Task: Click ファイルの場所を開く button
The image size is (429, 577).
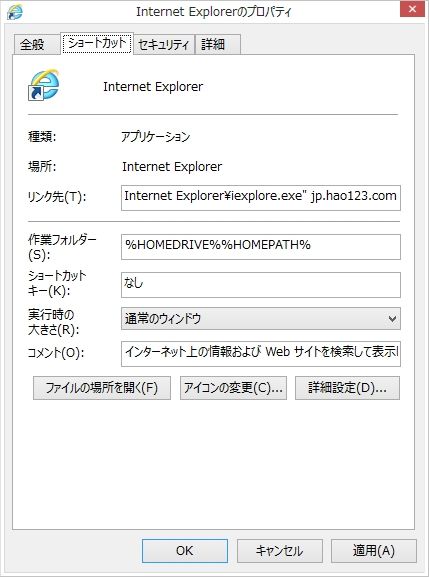Action: (102, 388)
